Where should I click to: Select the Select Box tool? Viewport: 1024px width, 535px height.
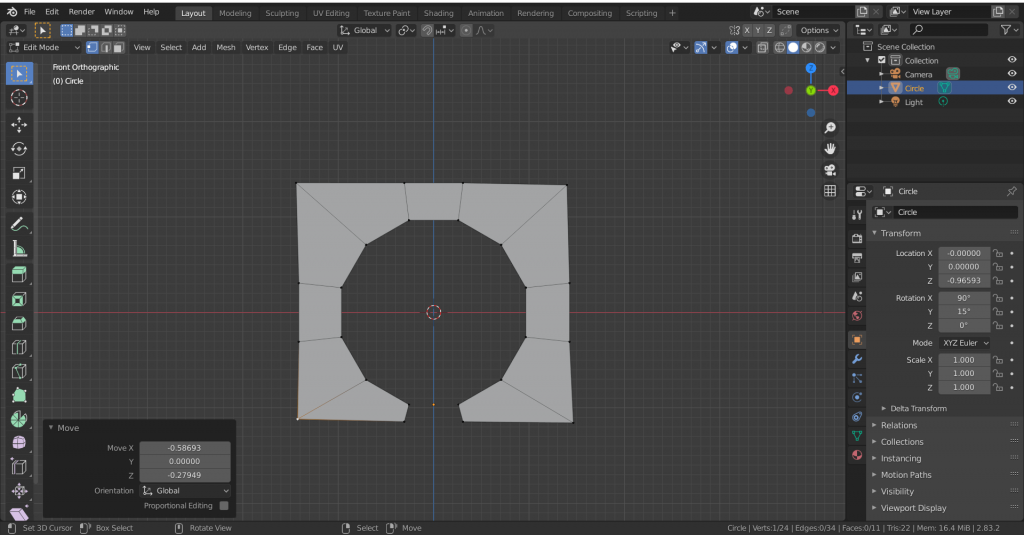pos(19,73)
